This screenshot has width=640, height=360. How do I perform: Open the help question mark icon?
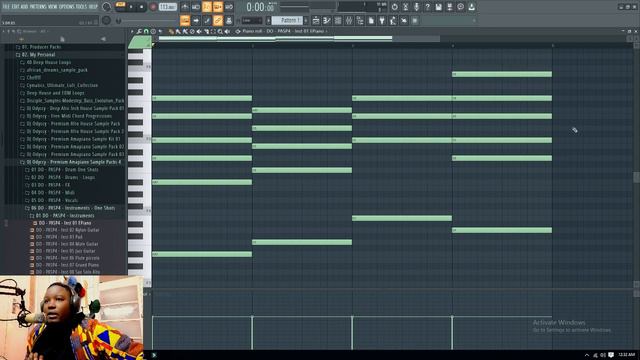tap(428, 7)
